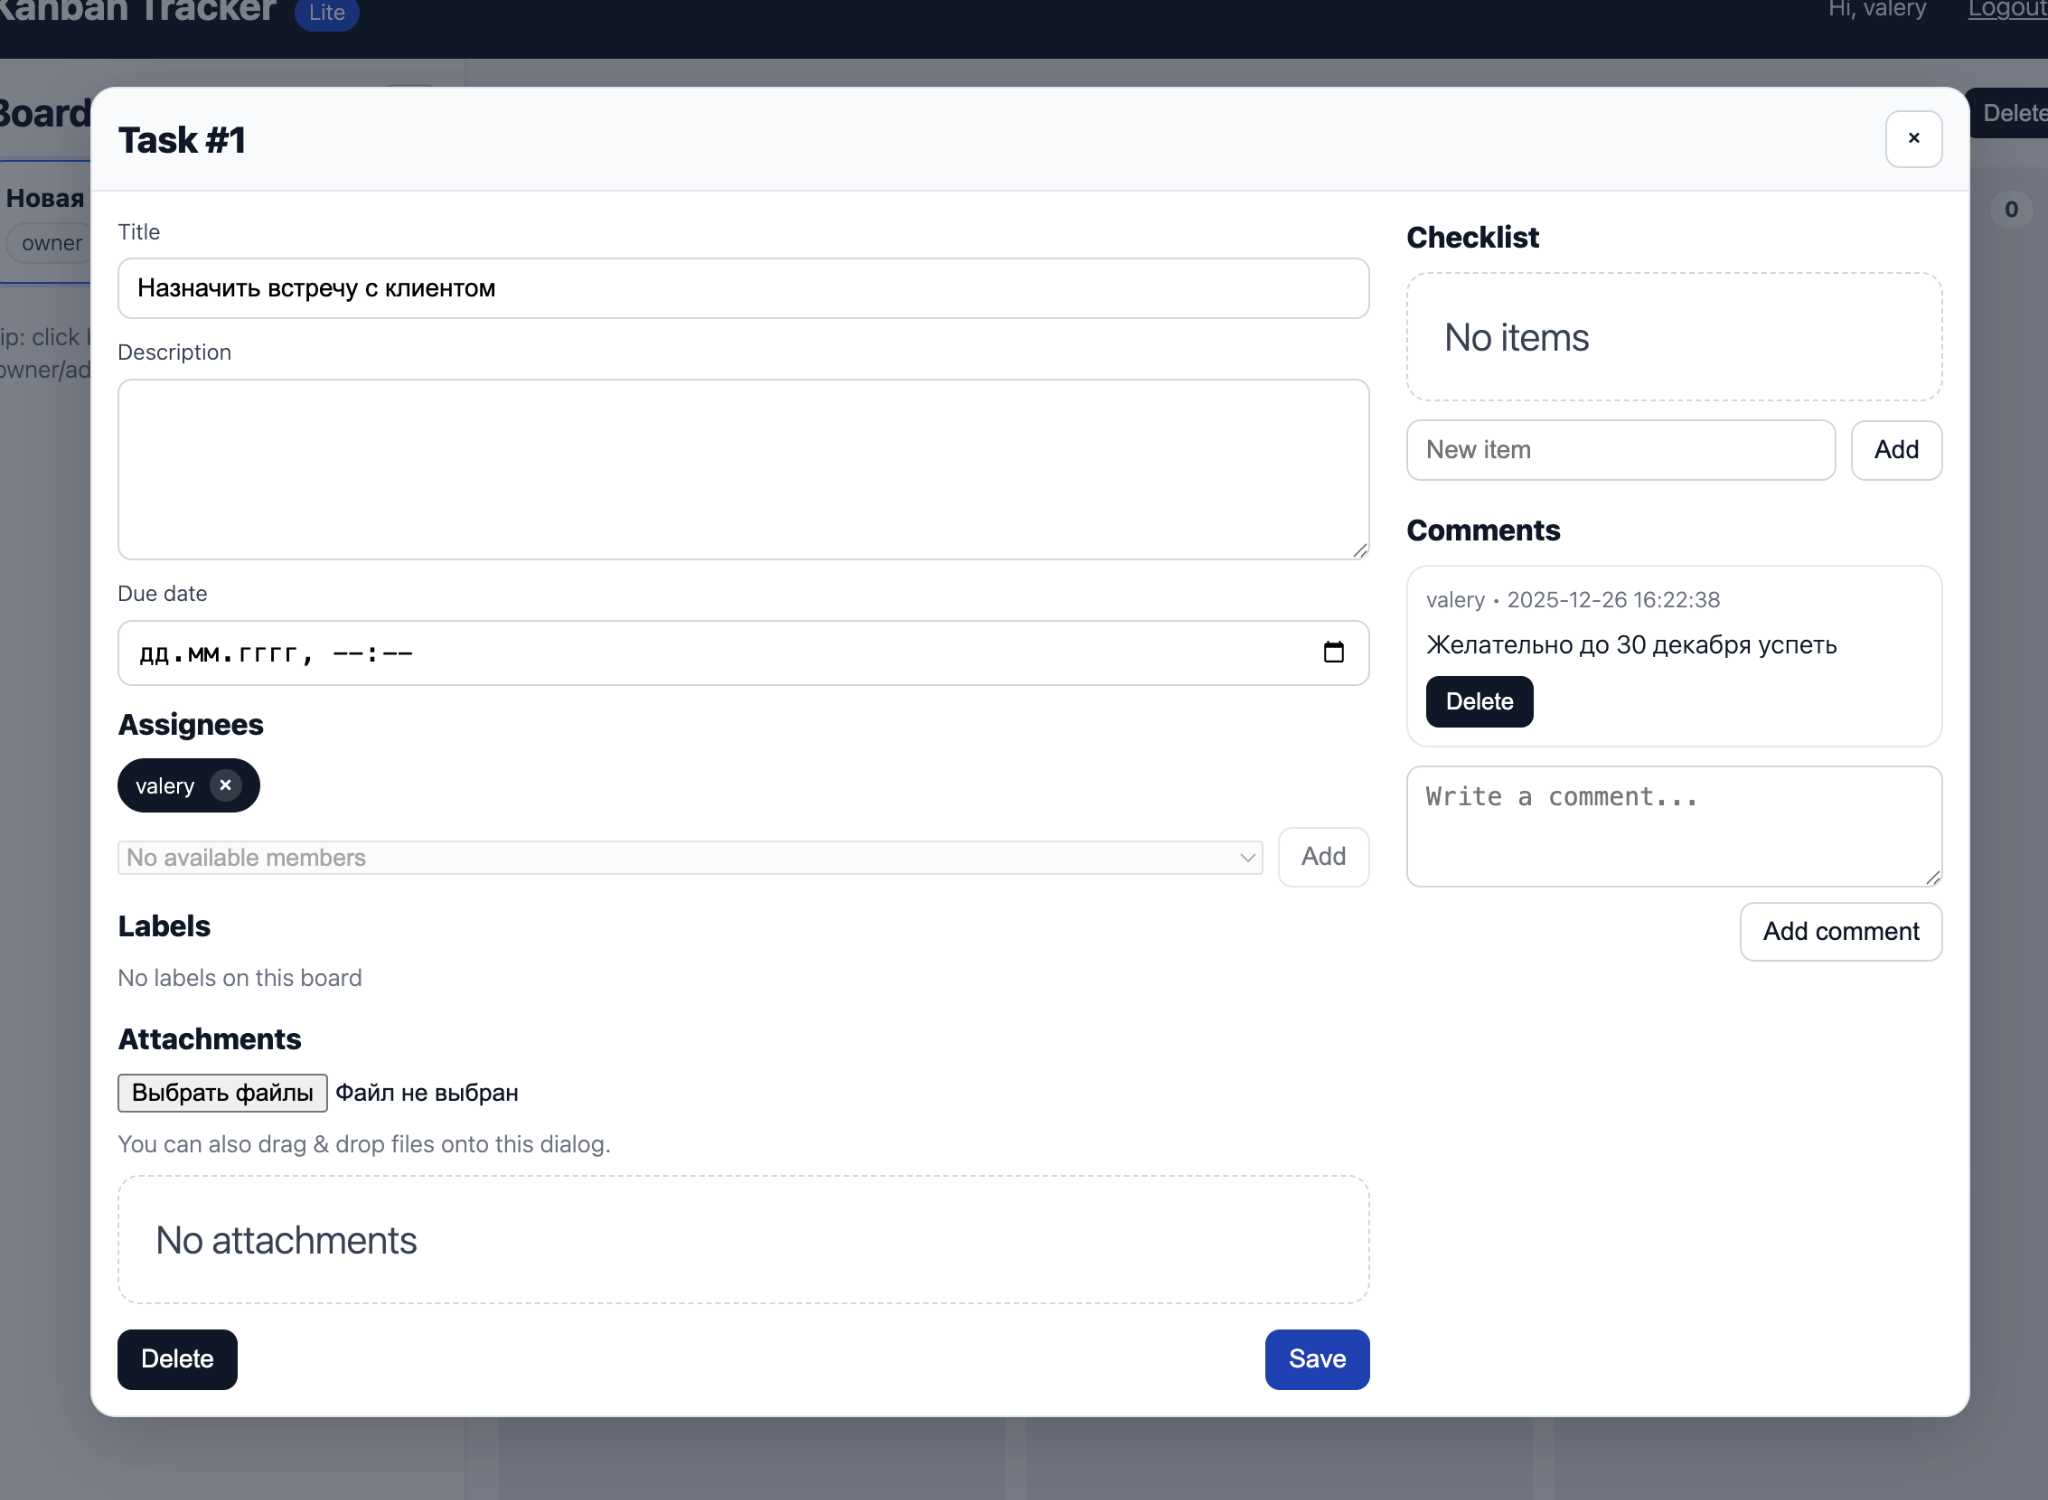The image size is (2048, 1500).
Task: Add a new checklist item with Add button
Action: pyautogui.click(x=1895, y=450)
